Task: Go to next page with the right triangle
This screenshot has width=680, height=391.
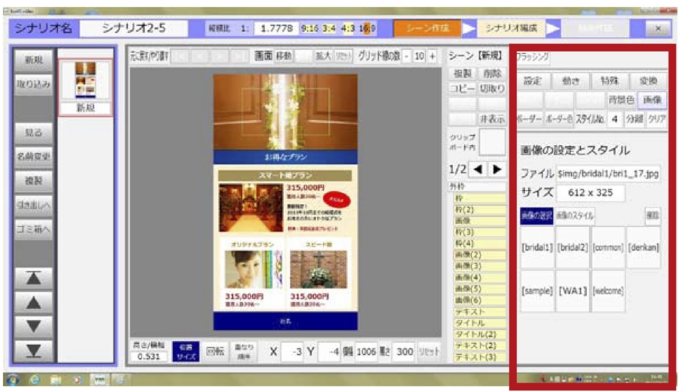Action: [x=497, y=169]
